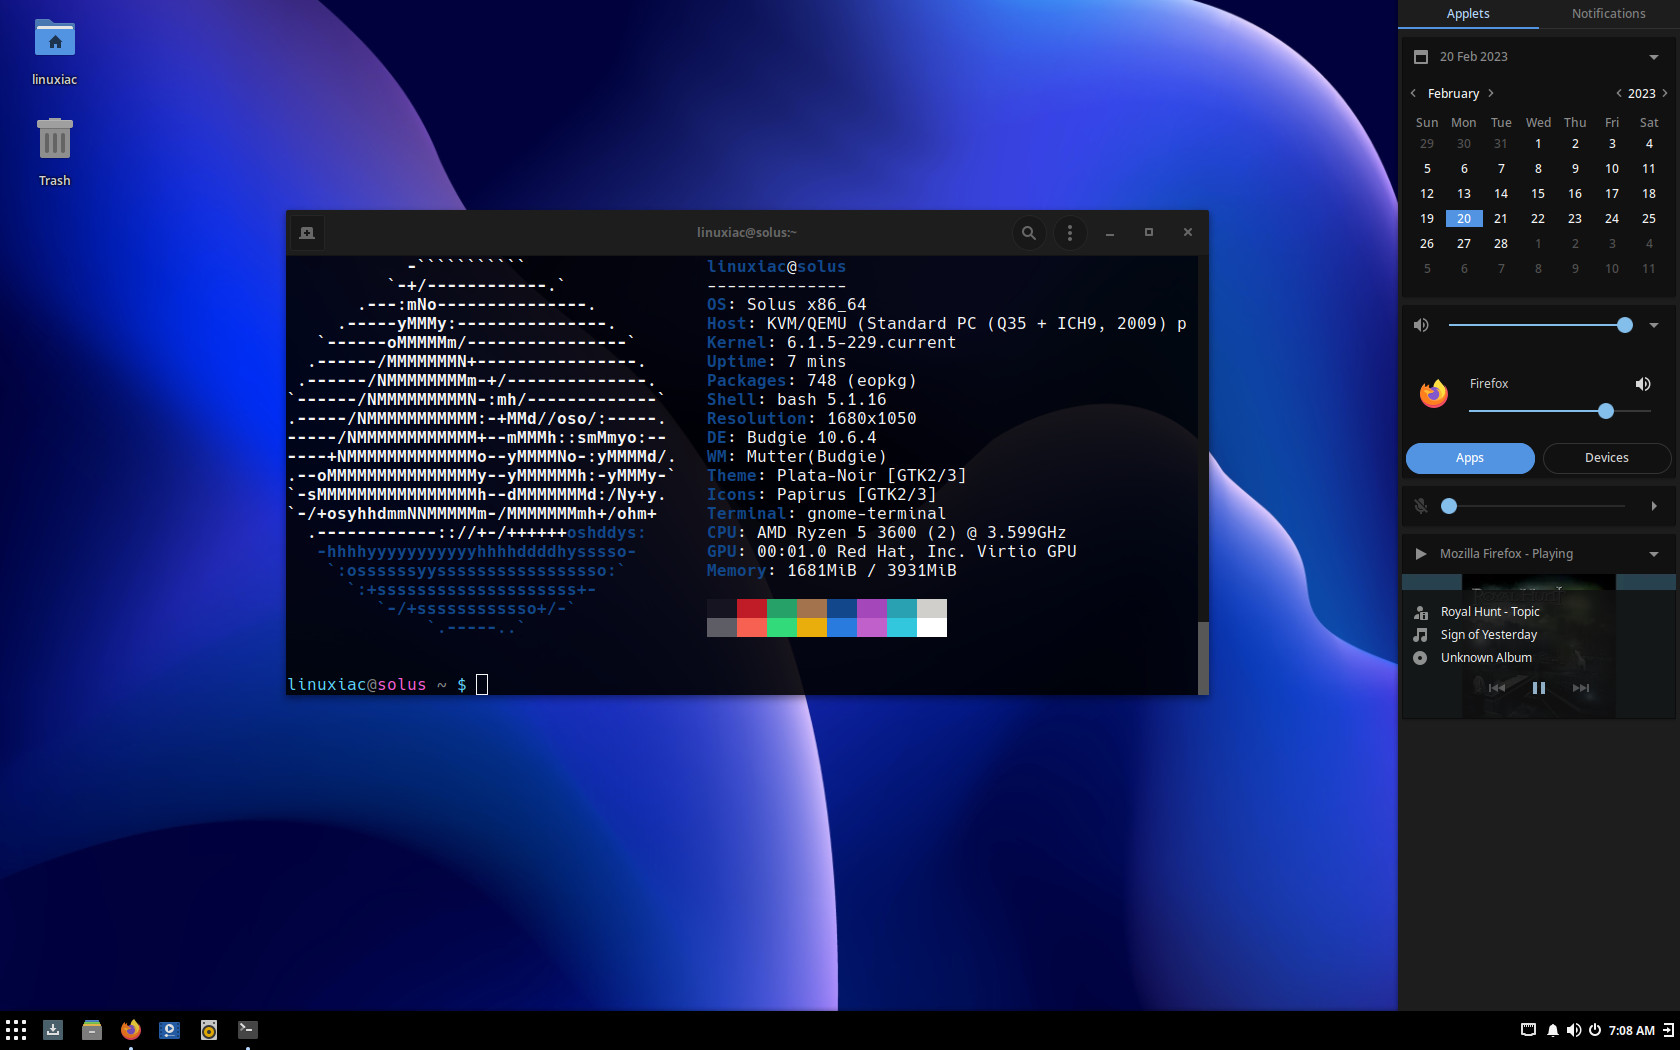Skip to the previous track
This screenshot has height=1050, width=1680.
coord(1497,688)
